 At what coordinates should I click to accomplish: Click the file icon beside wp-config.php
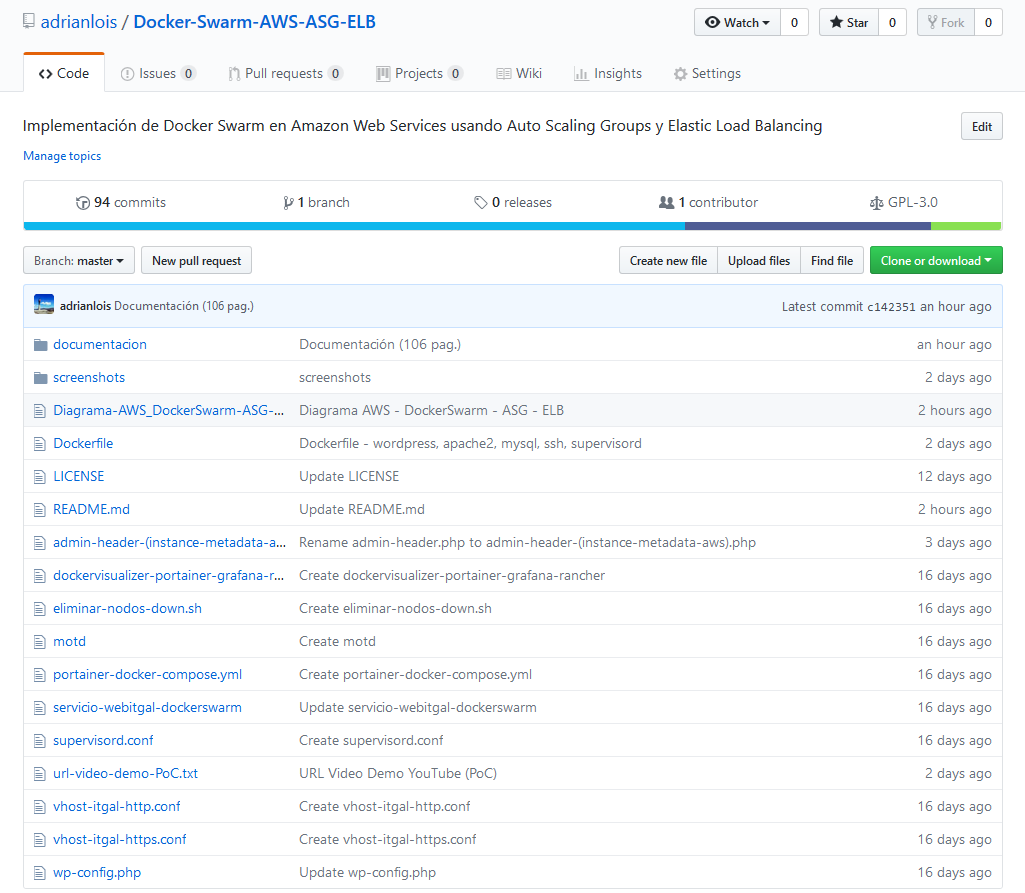point(40,873)
